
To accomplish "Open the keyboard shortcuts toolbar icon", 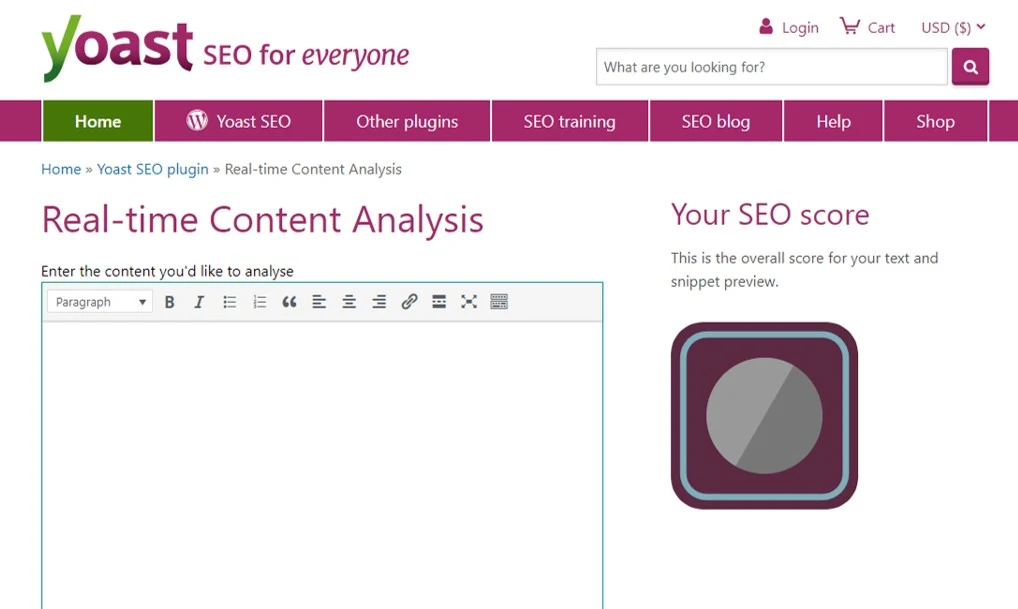I will [x=499, y=301].
